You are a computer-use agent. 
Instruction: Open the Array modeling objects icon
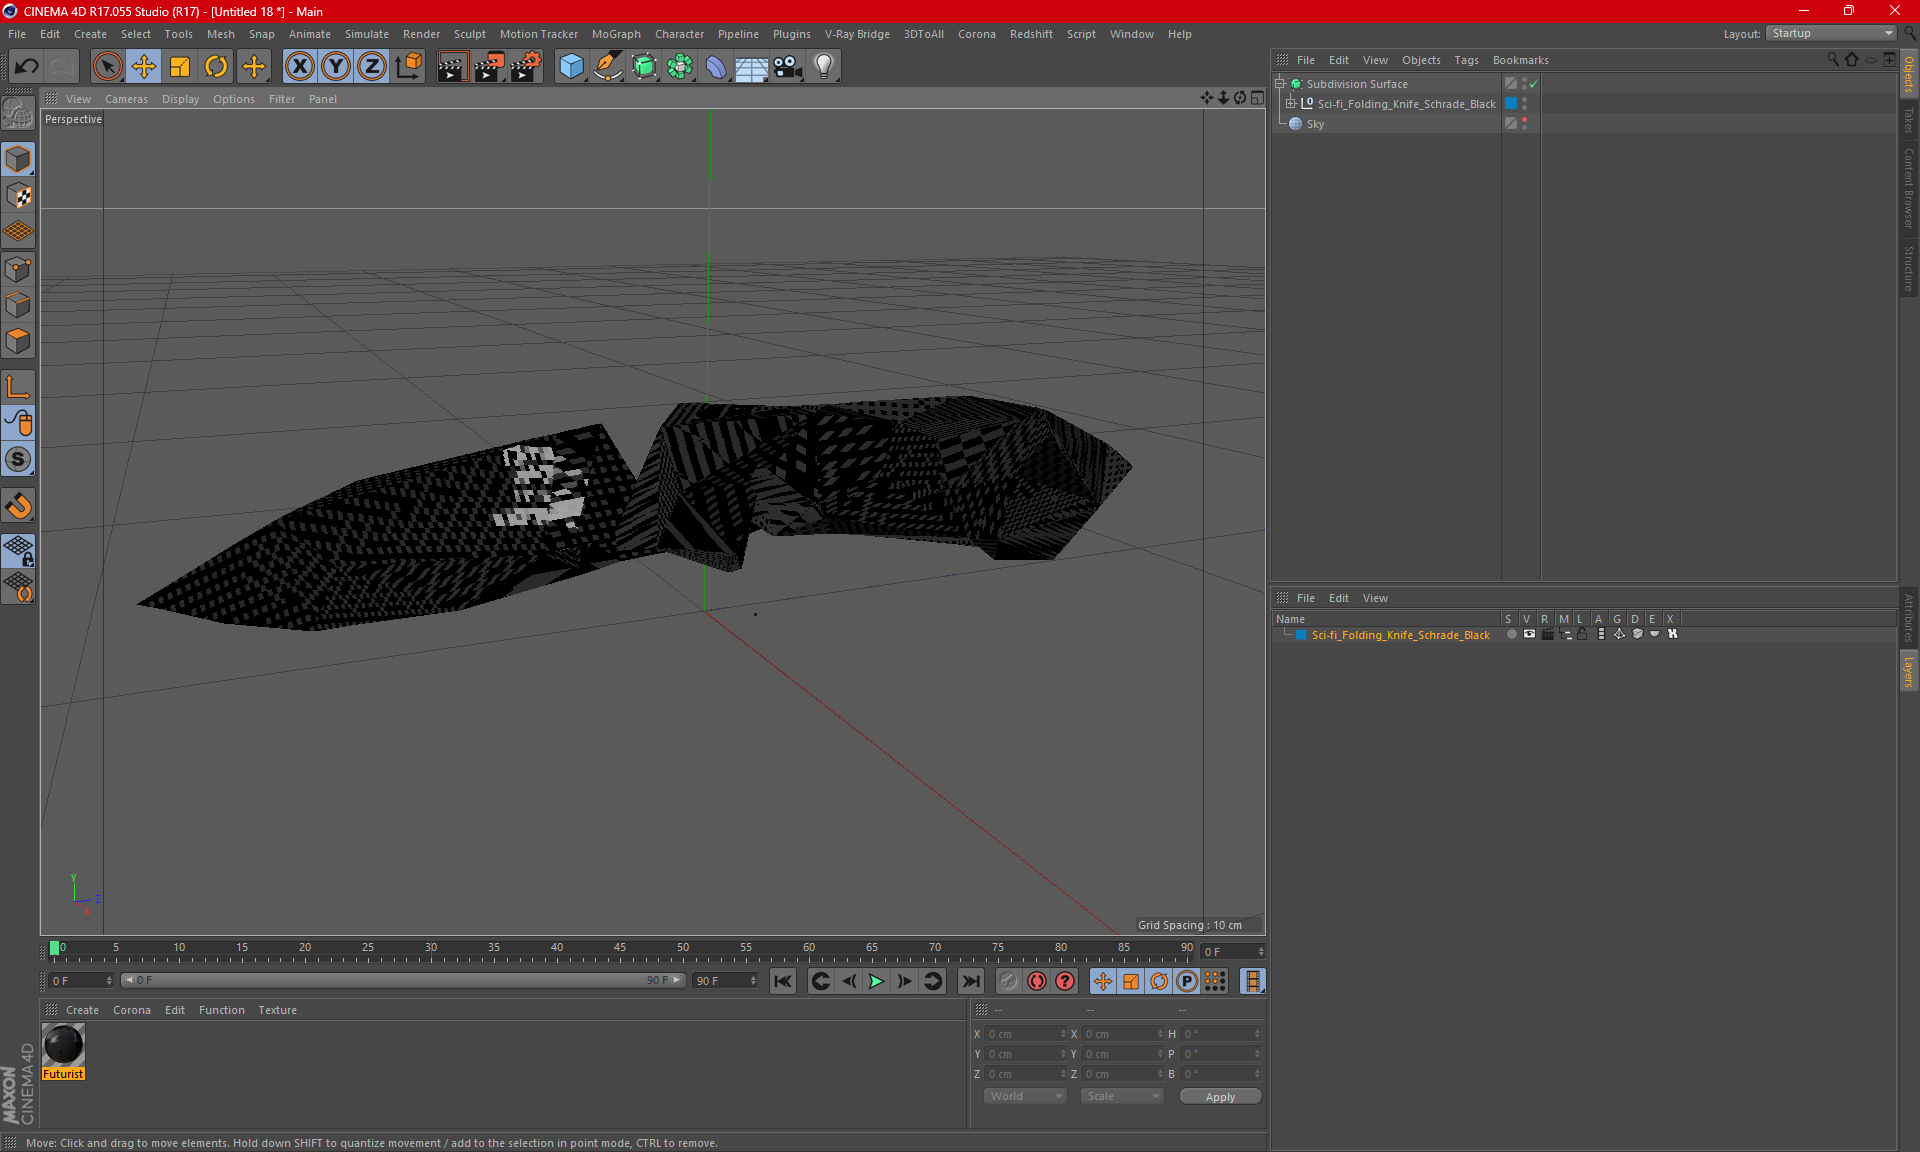pyautogui.click(x=680, y=67)
